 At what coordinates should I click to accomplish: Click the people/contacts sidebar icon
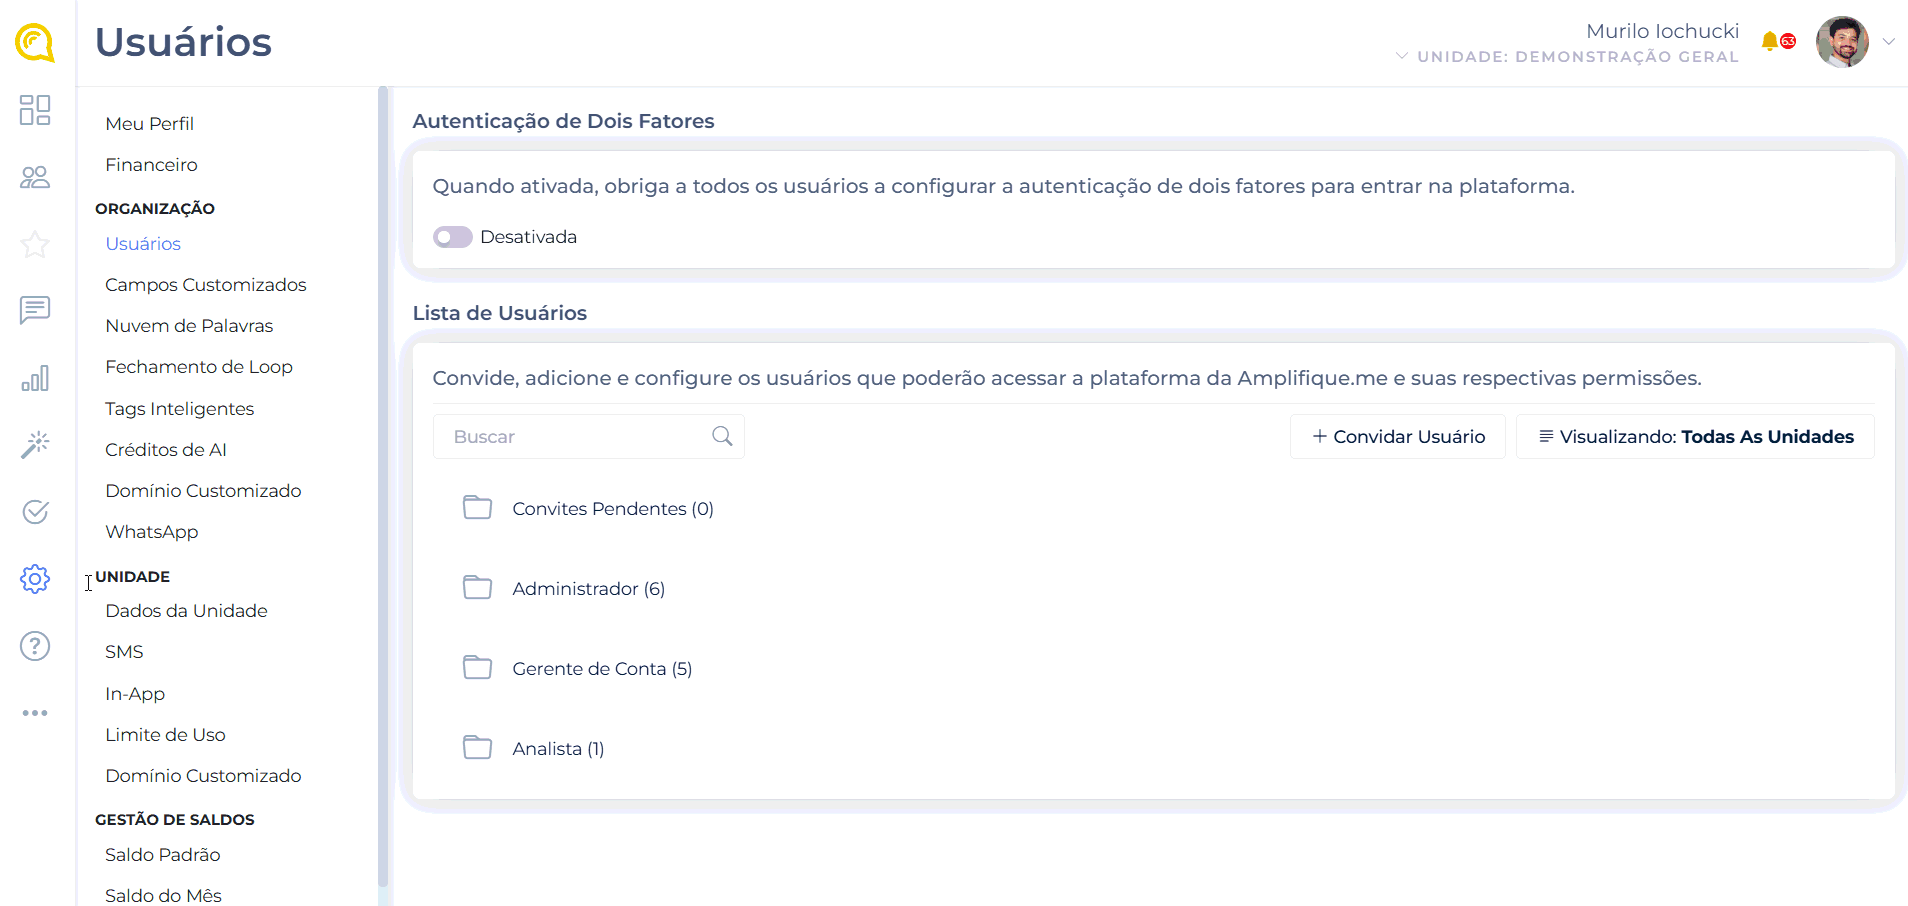(x=35, y=177)
